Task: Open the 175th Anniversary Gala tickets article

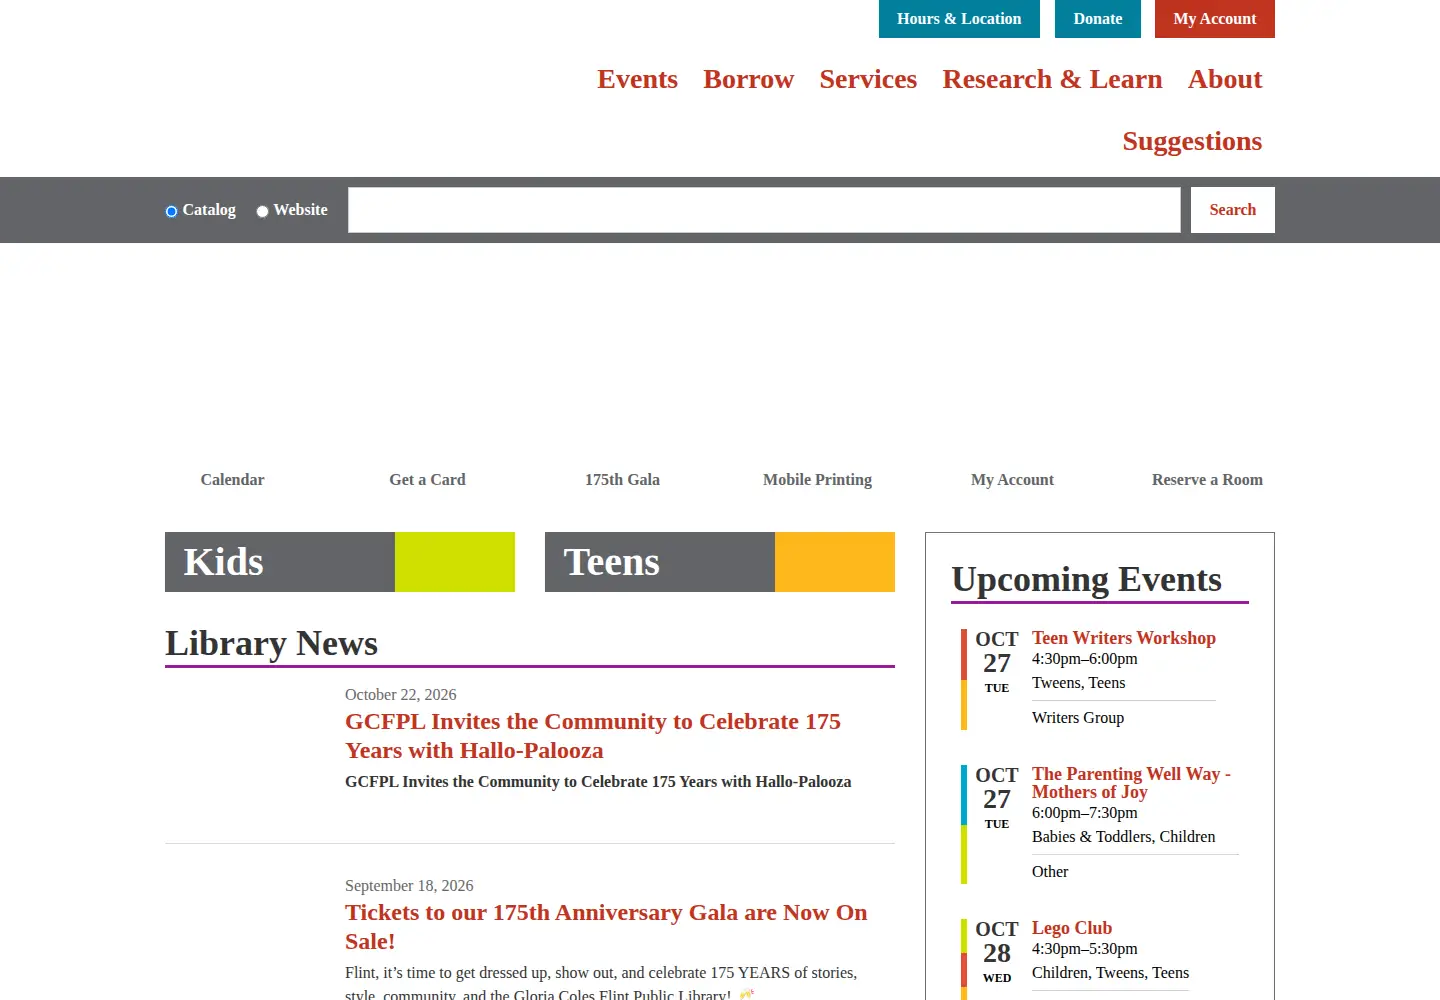Action: click(606, 927)
